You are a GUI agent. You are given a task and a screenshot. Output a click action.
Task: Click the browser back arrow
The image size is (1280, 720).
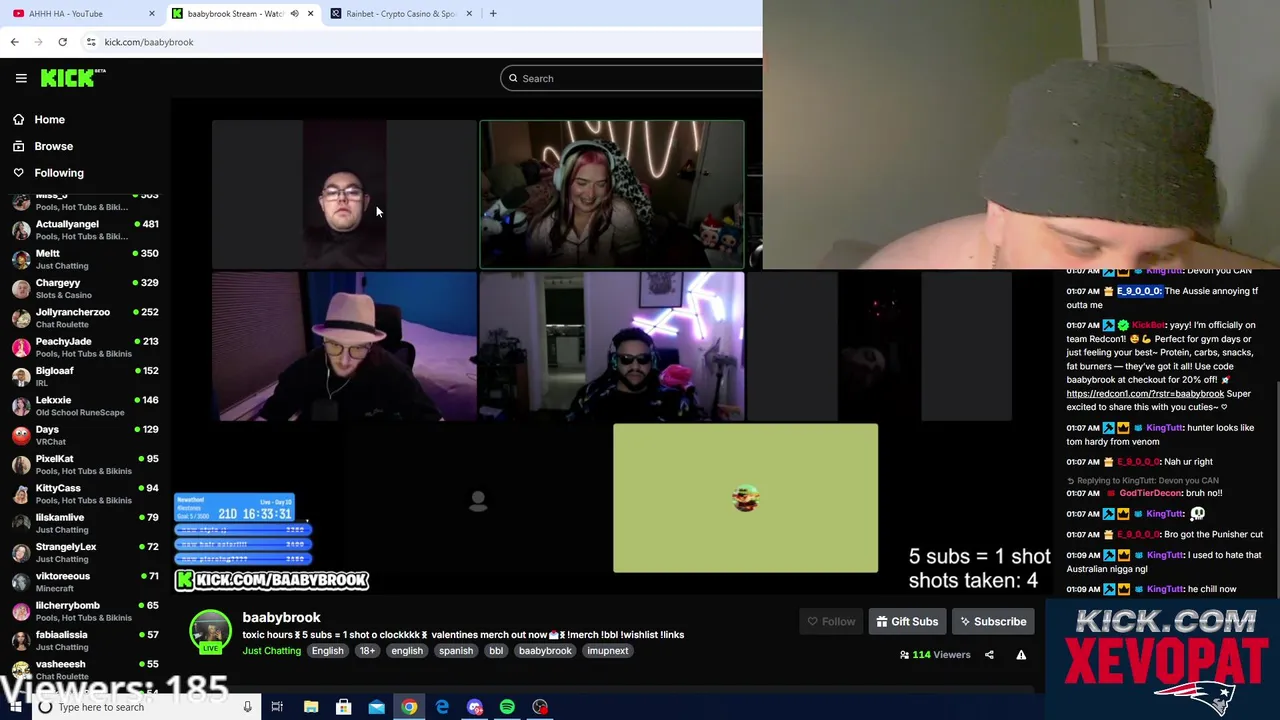[x=14, y=42]
